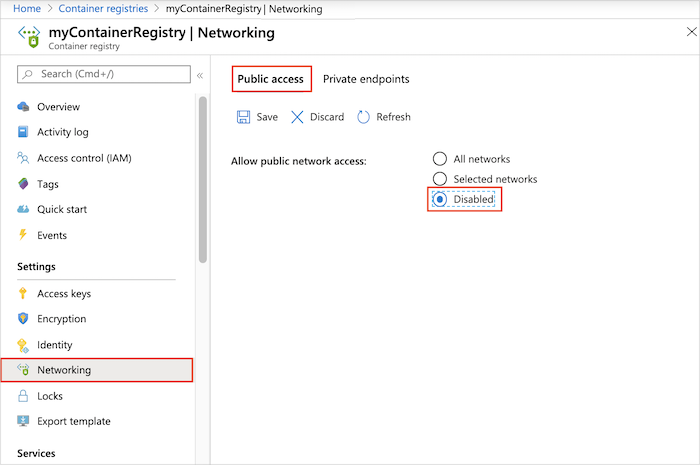Select the Disabled radio button
This screenshot has height=465, width=700.
tap(440, 200)
